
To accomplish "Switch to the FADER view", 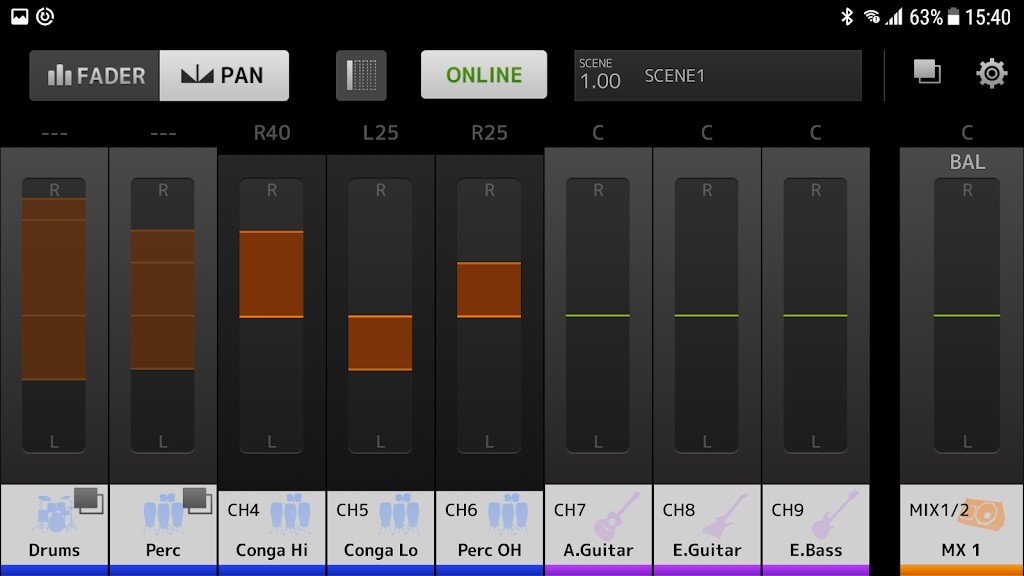I will click(x=95, y=75).
